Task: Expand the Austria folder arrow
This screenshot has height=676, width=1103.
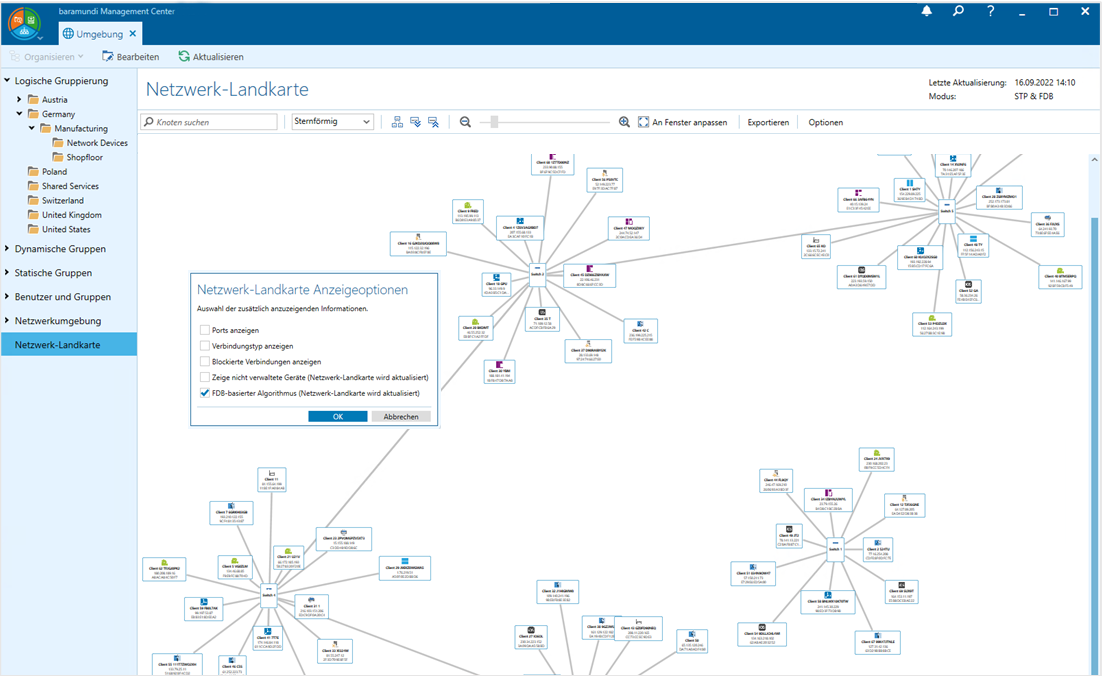Action: (x=19, y=99)
